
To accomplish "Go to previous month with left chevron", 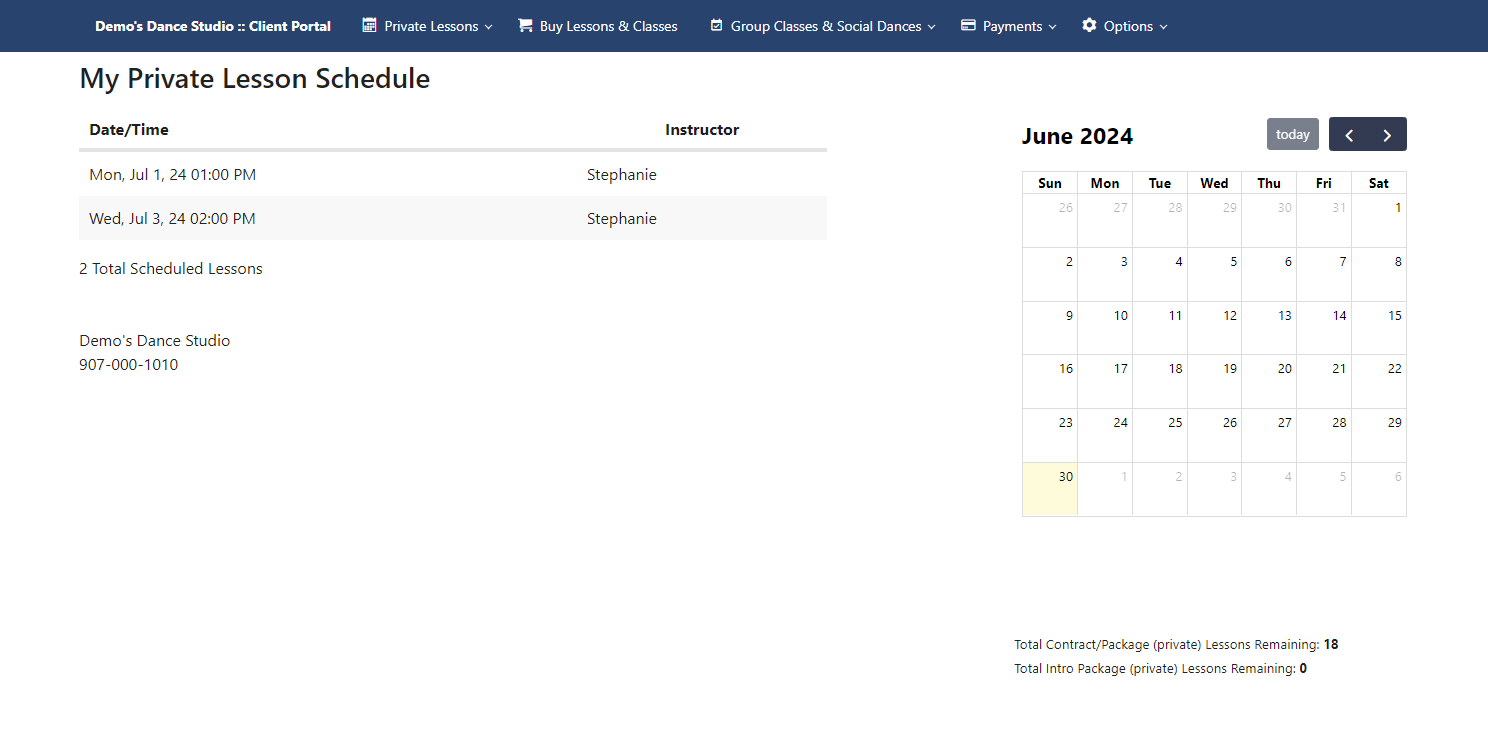I will pyautogui.click(x=1349, y=135).
